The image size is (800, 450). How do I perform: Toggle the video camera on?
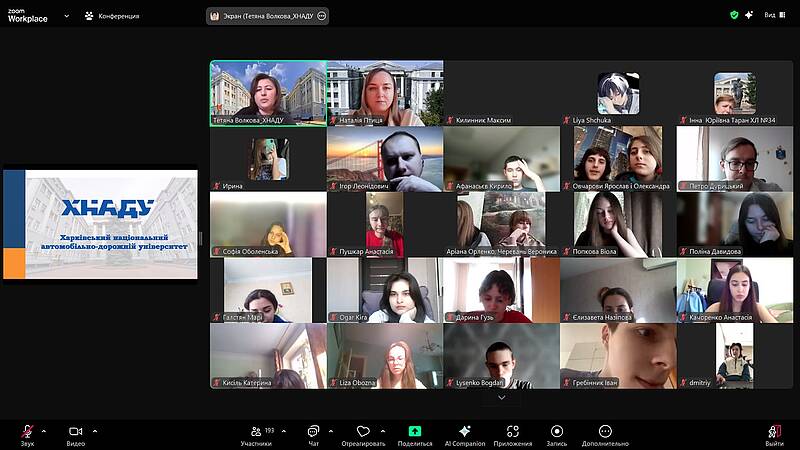tap(75, 431)
